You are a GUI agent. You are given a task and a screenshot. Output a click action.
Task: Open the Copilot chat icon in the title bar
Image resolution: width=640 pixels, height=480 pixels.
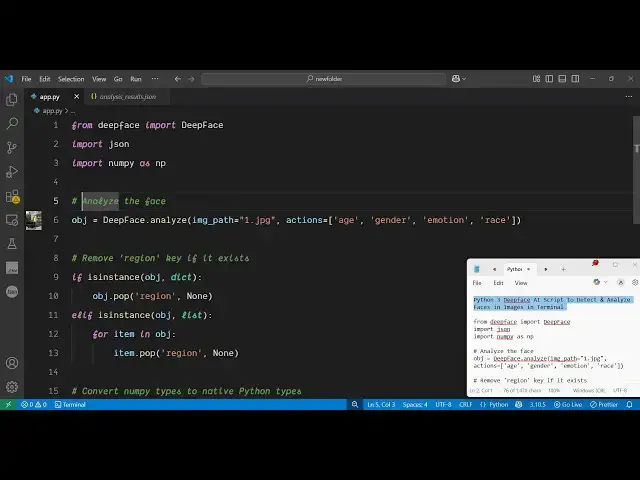tap(456, 79)
